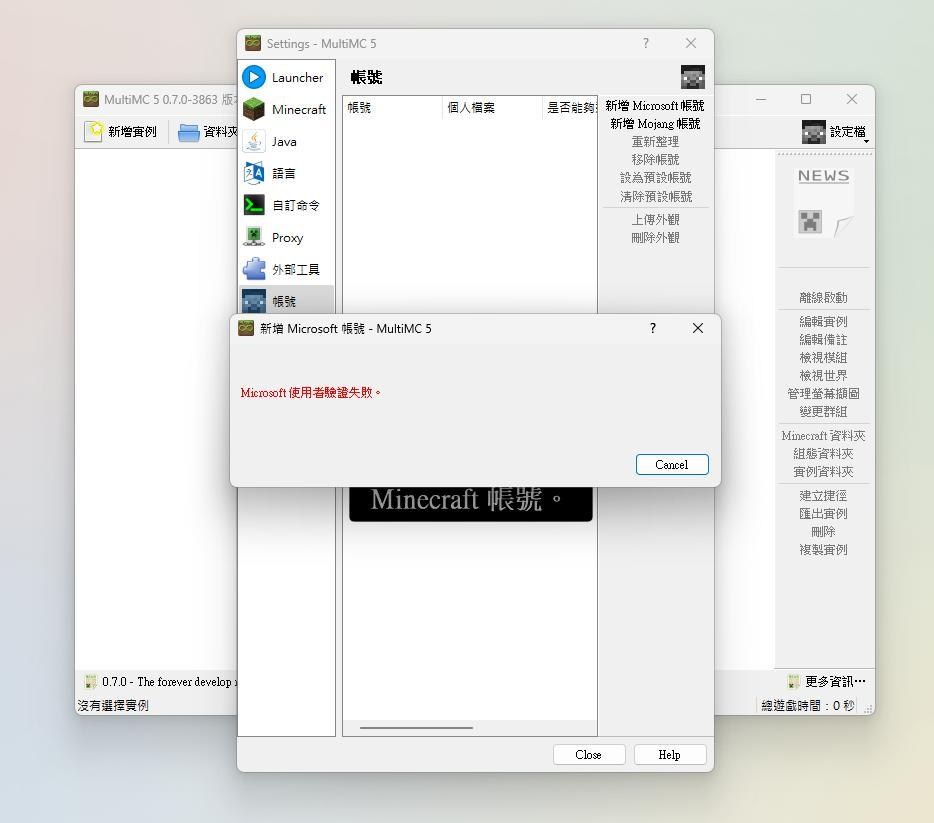Screen dimensions: 934x823
Task: Click the Launcher play arrow icon
Action: click(x=254, y=77)
